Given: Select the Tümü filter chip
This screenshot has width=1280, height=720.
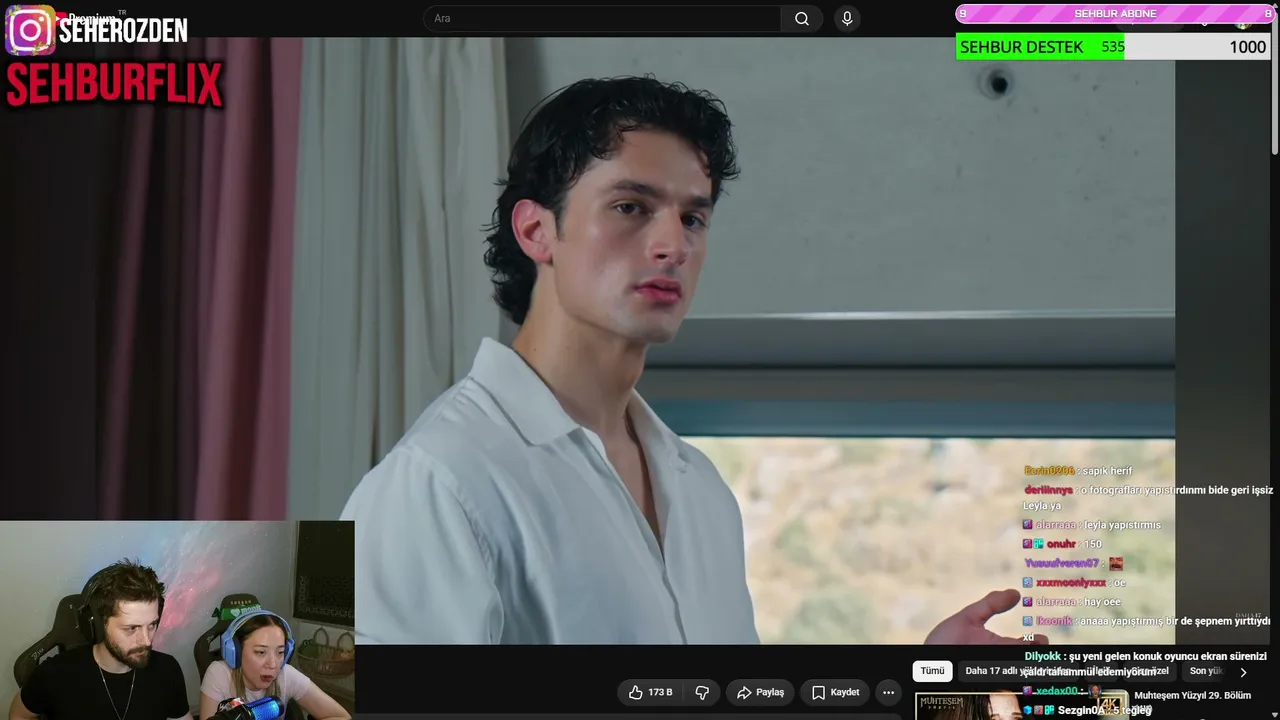Looking at the screenshot, I should click(932, 671).
